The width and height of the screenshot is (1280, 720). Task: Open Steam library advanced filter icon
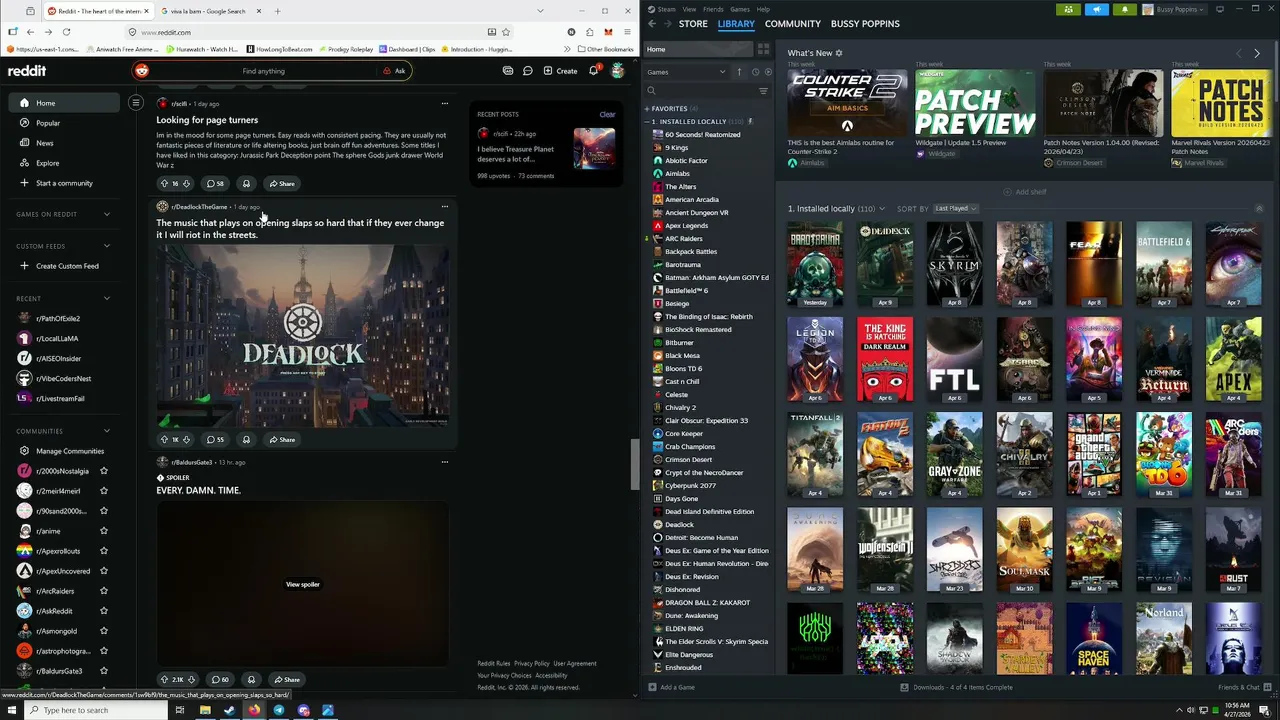tap(763, 91)
